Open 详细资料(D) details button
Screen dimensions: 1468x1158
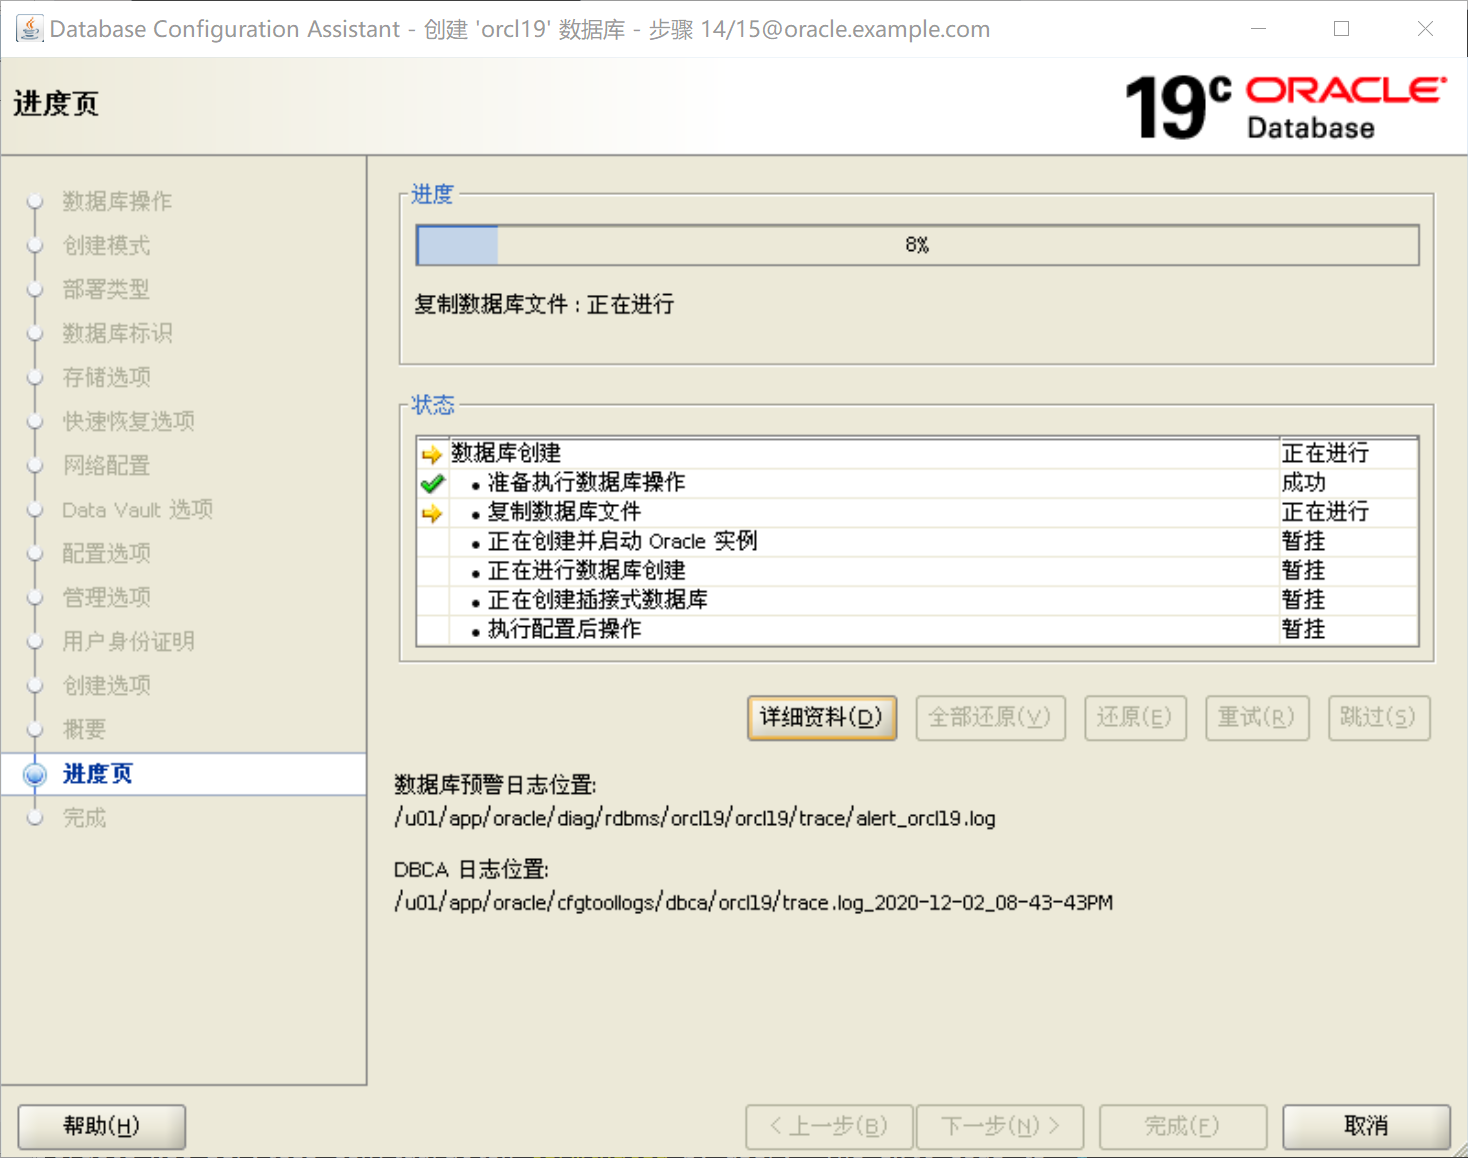[822, 718]
